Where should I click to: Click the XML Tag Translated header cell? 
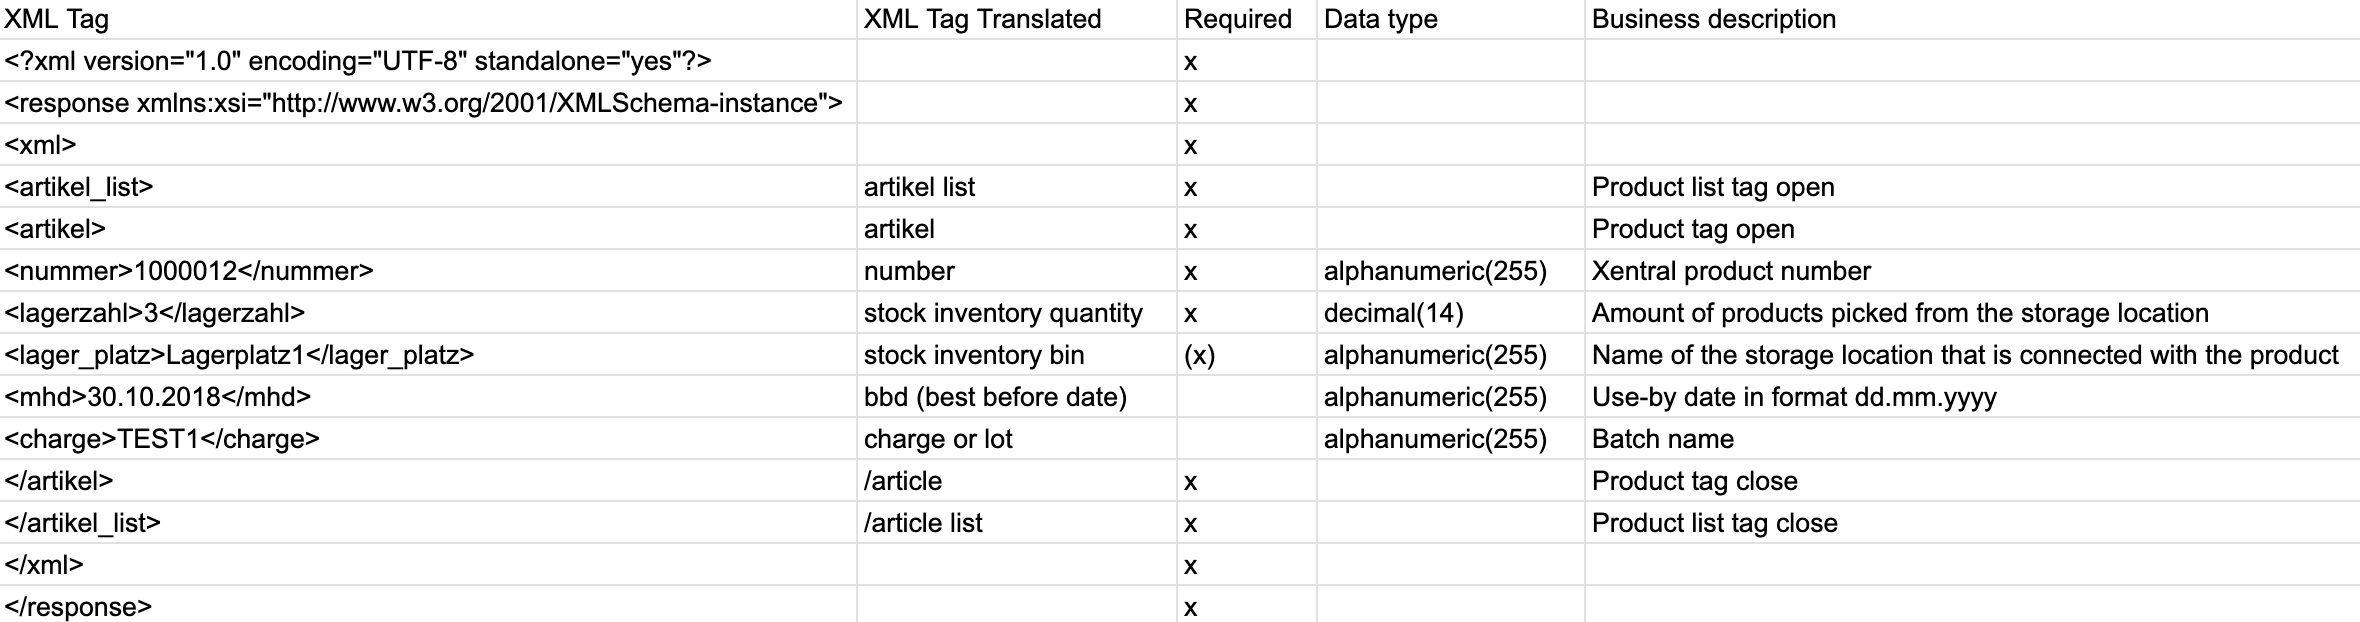pos(982,19)
